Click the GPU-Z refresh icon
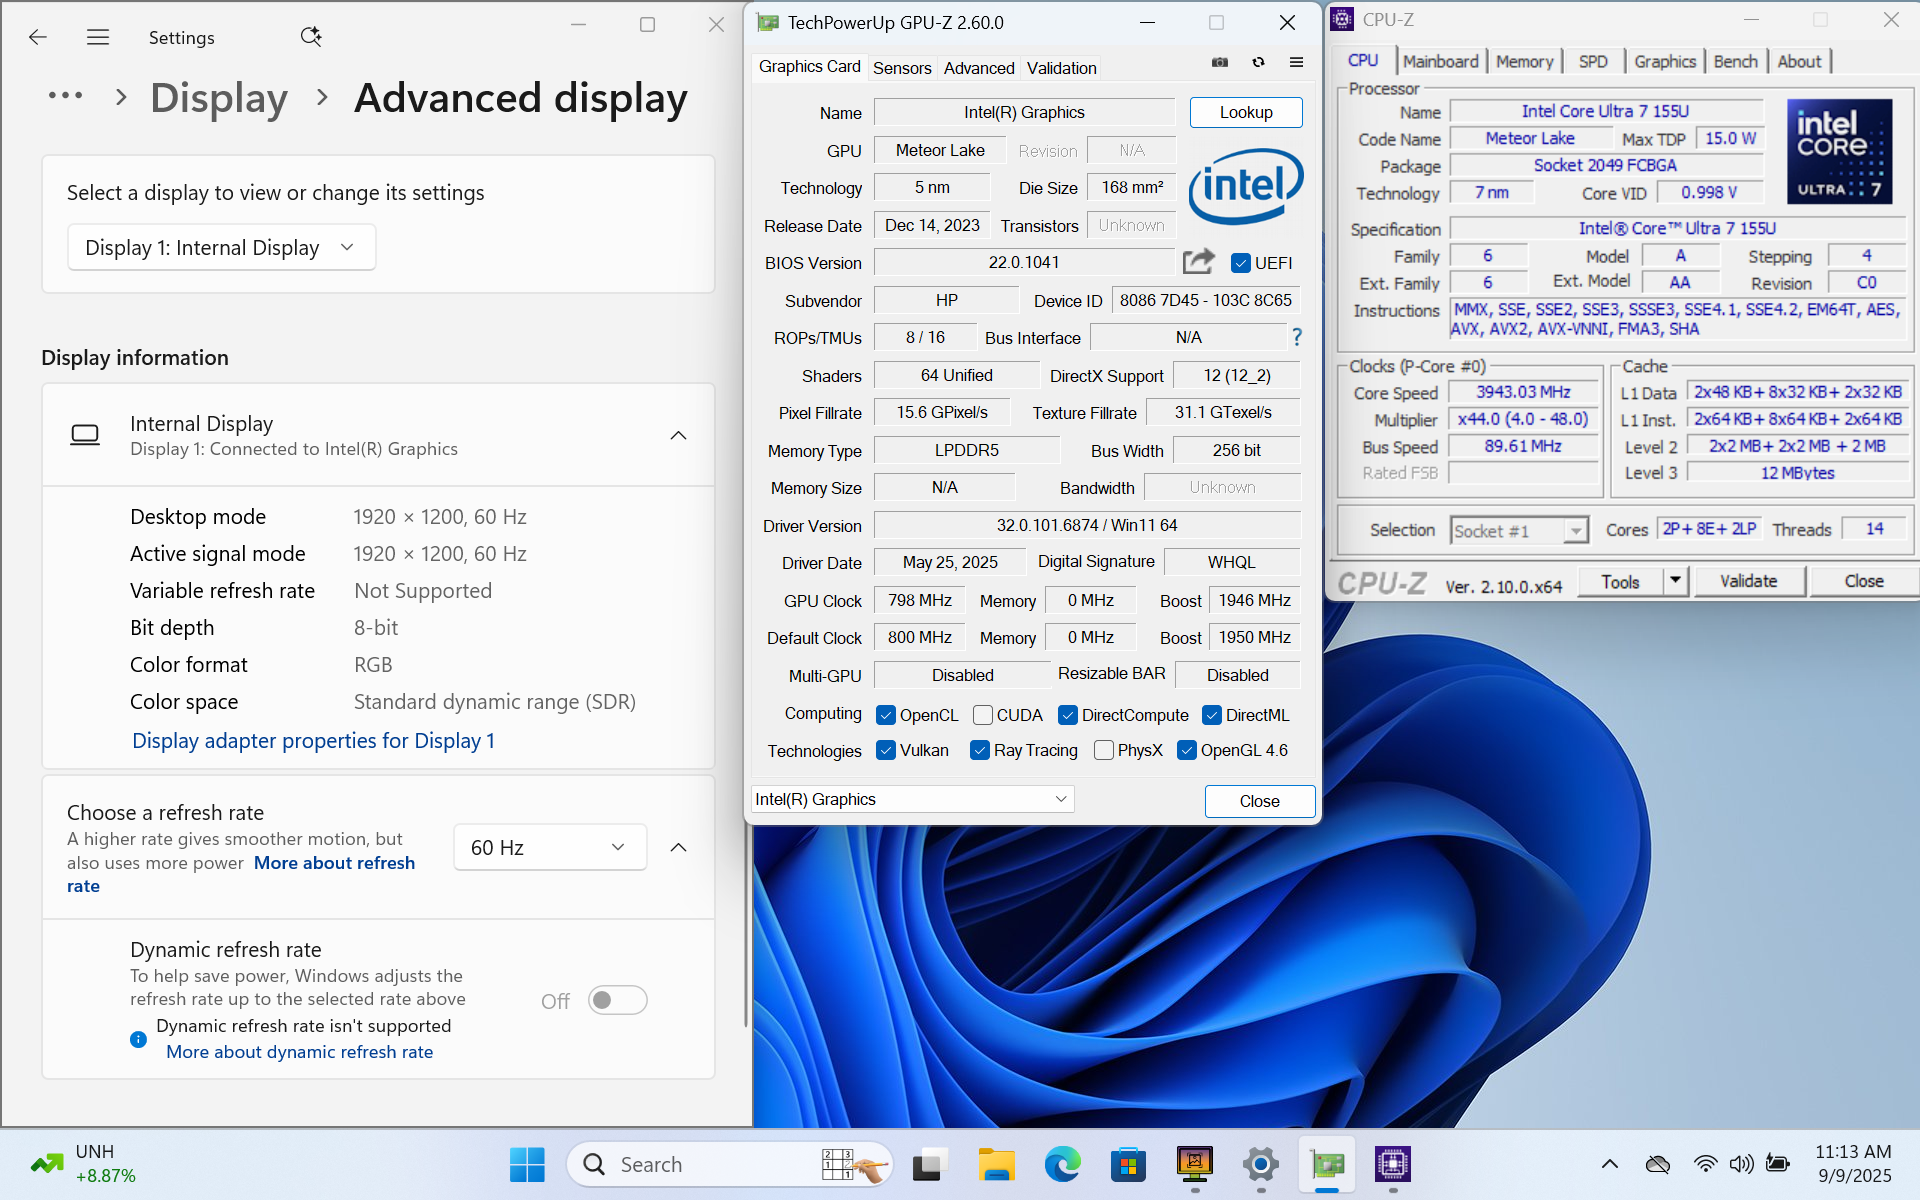 (x=1258, y=62)
